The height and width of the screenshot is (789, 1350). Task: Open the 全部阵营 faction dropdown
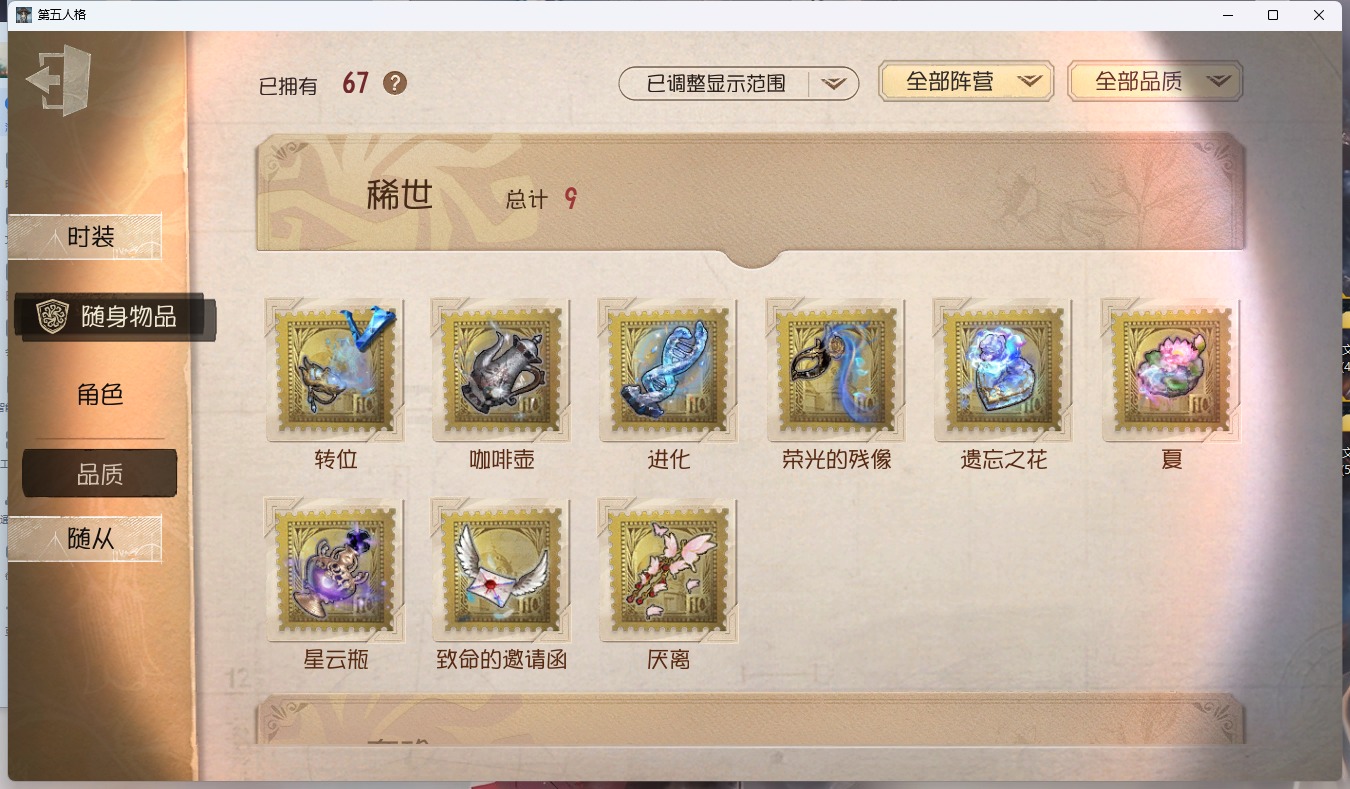pos(966,82)
